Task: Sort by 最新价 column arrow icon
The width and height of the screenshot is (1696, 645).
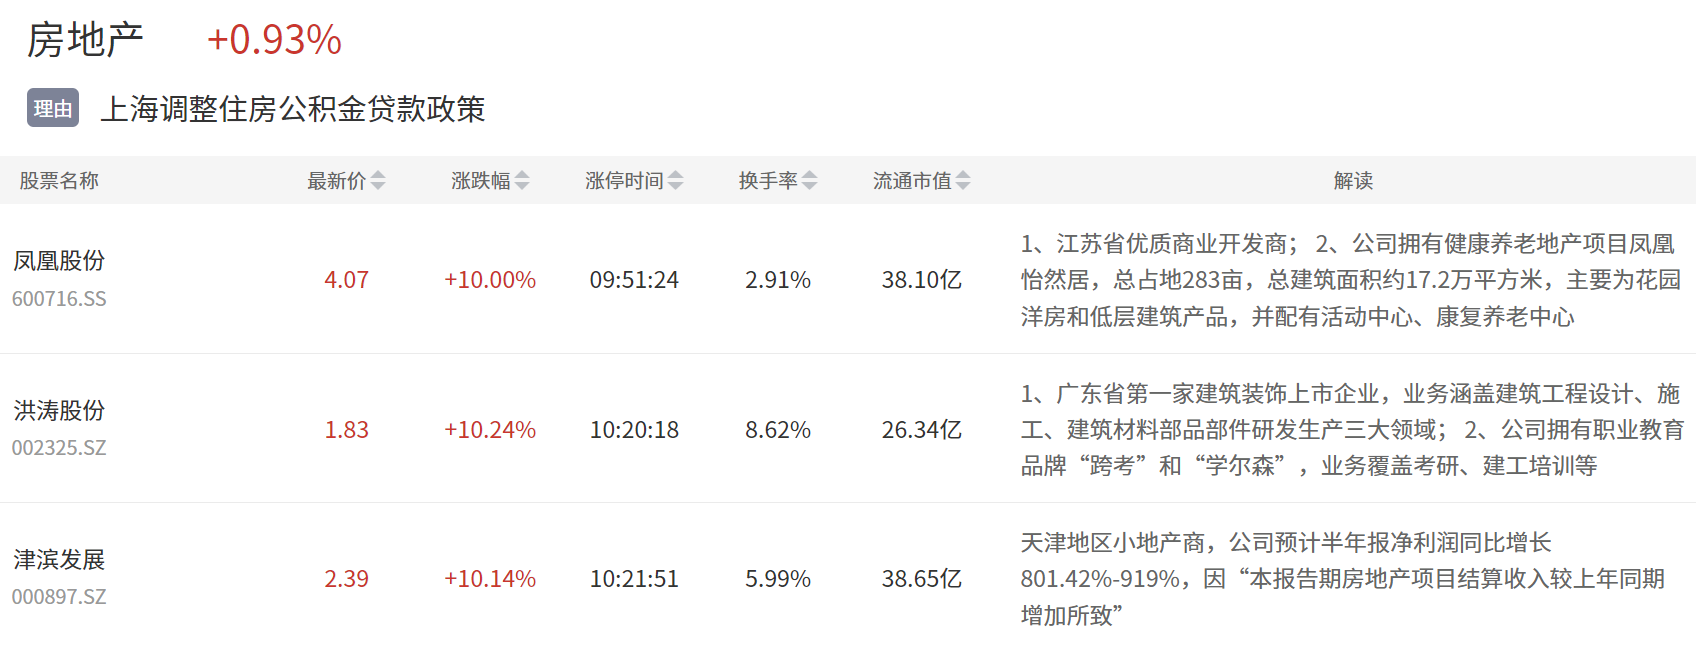Action: (x=378, y=181)
